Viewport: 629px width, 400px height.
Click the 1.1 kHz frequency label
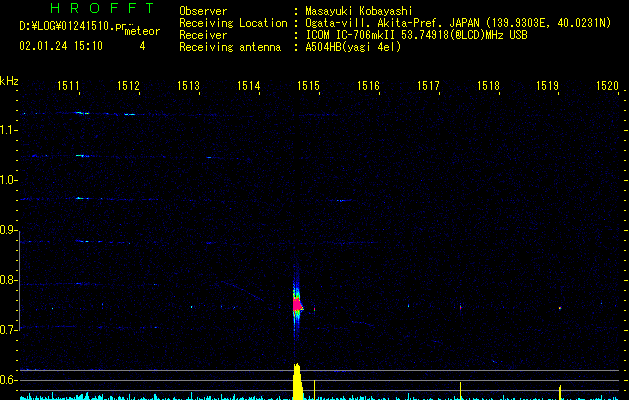pyautogui.click(x=7, y=130)
